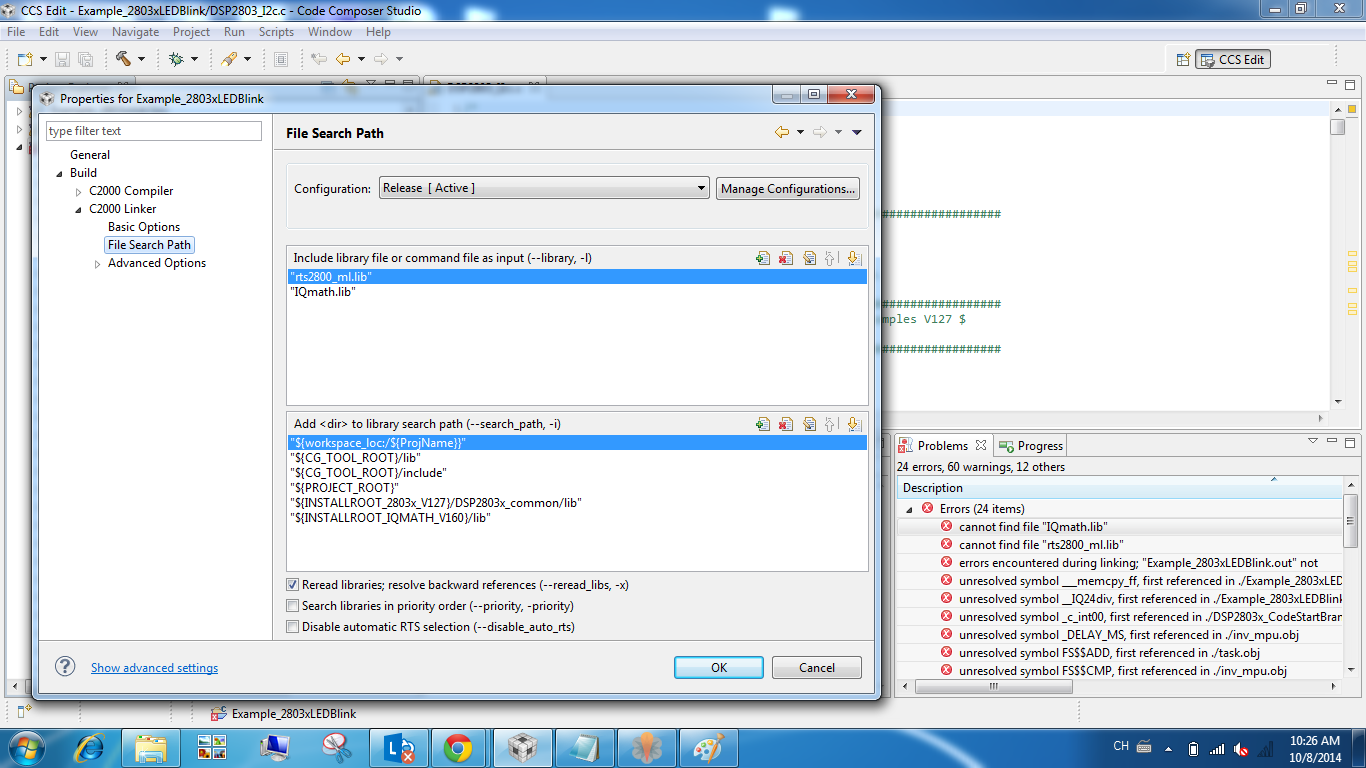Open Internet Explorer from the taskbar
This screenshot has height=768, width=1366.
click(91, 747)
